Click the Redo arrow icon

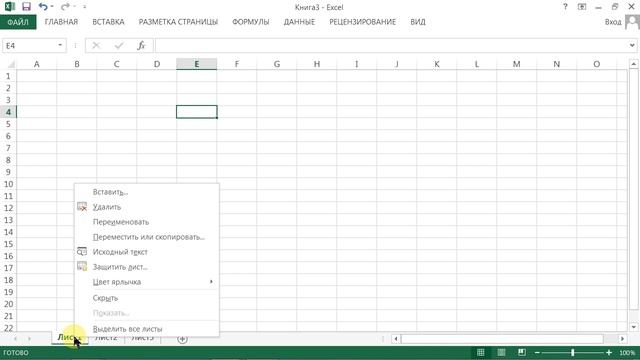click(65, 7)
